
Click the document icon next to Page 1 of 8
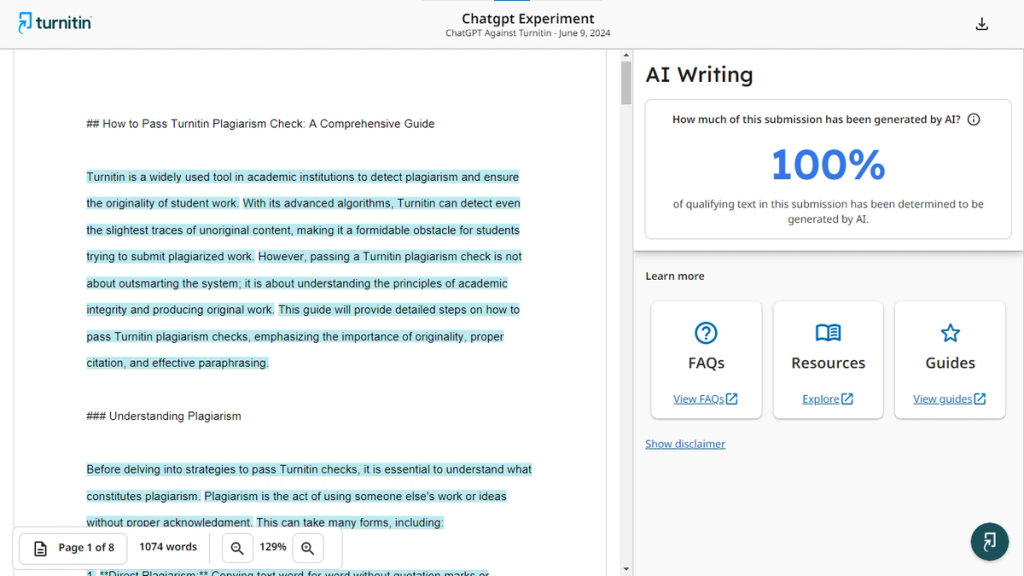click(x=40, y=548)
